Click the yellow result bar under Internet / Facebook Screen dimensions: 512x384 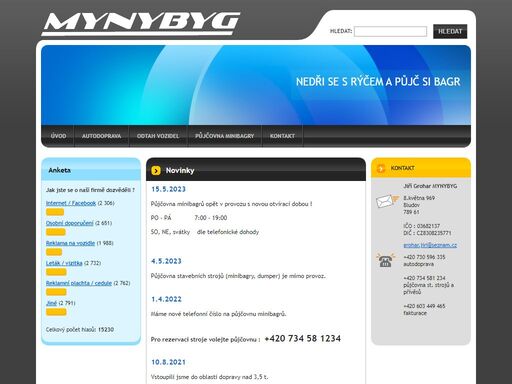(55, 212)
